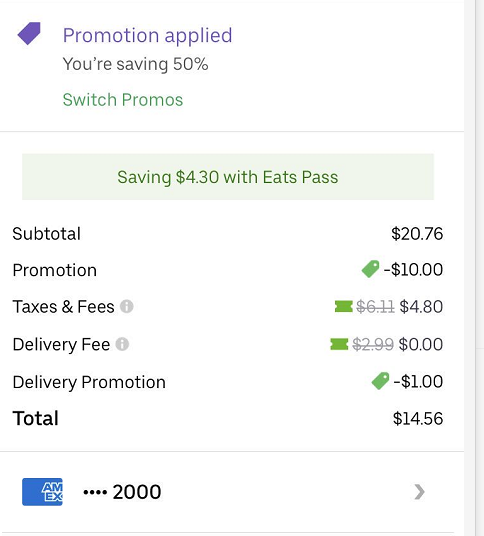The image size is (484, 536).
Task: Click the Promotion applied heading
Action: 147,35
